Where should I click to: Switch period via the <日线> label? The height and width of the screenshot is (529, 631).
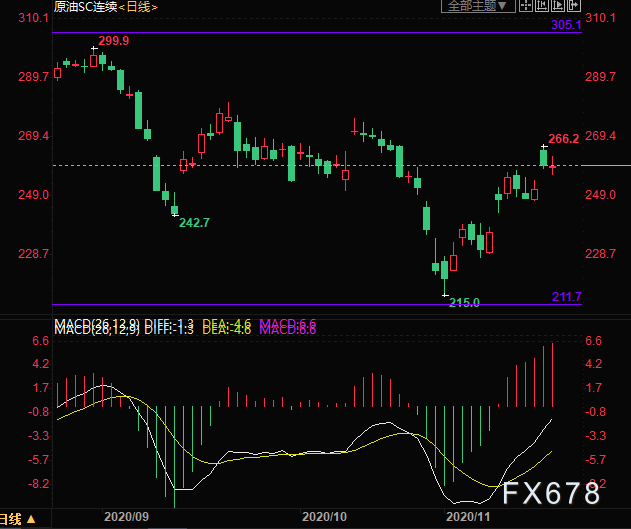point(138,7)
